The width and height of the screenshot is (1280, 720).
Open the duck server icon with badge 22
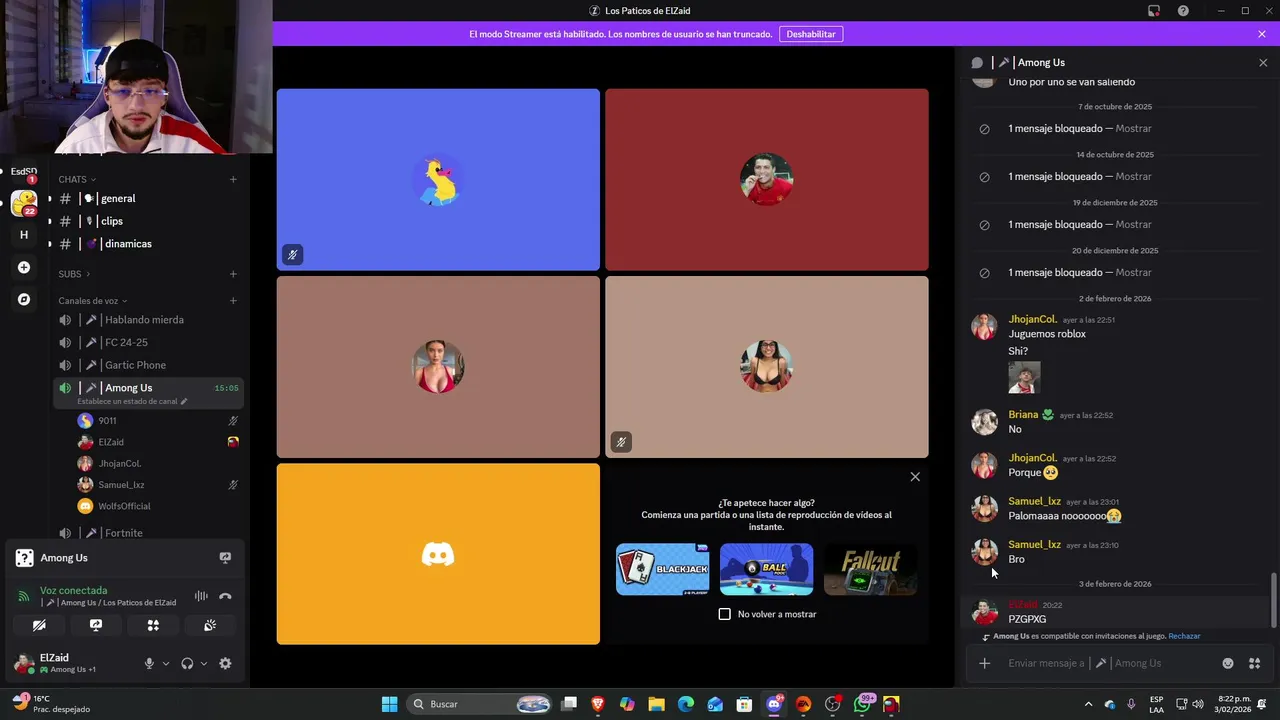tap(24, 203)
